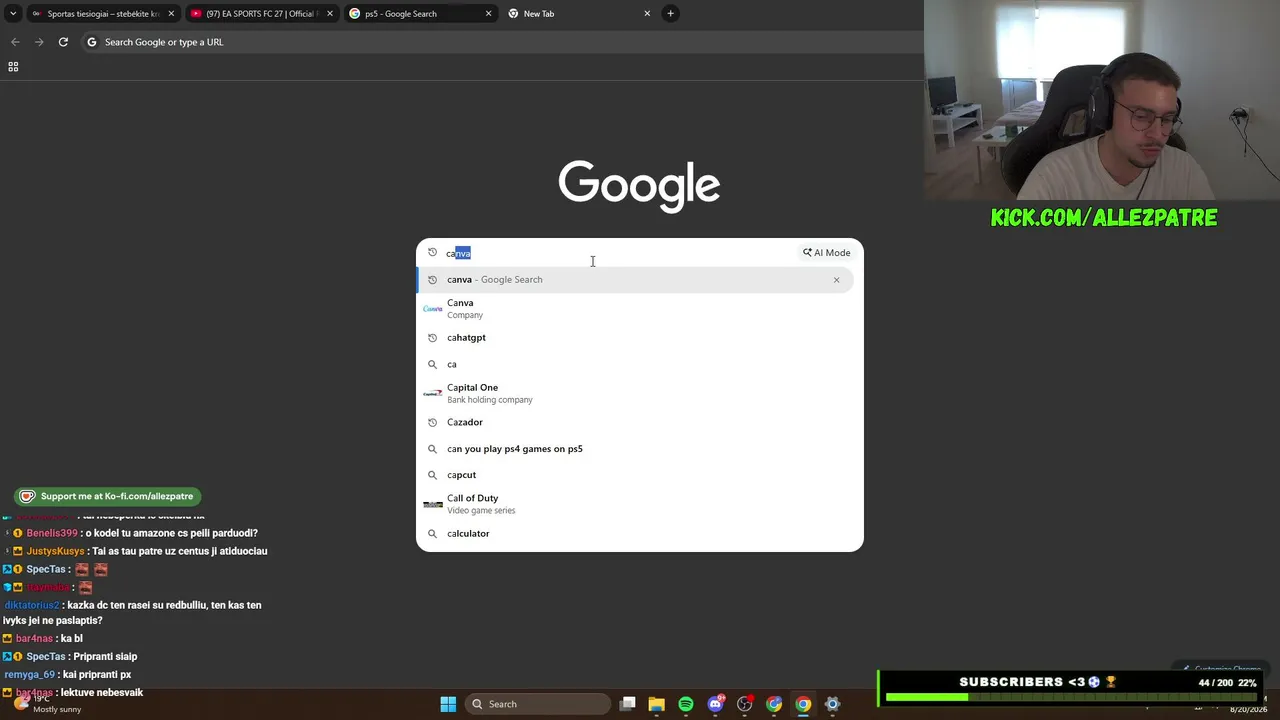Open the tab search chevron
Viewport: 1280px width, 720px height.
click(x=13, y=13)
